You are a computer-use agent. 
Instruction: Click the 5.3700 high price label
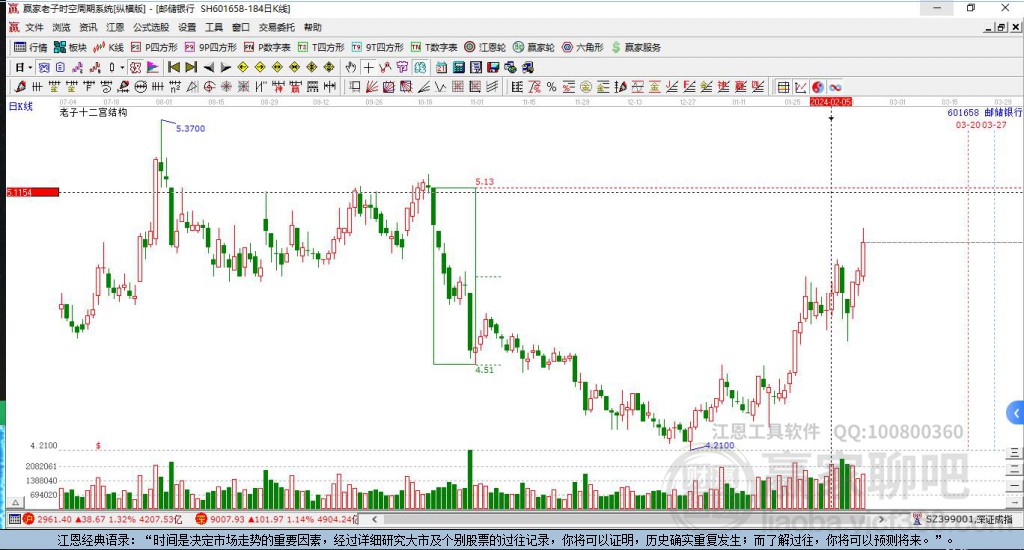(190, 129)
